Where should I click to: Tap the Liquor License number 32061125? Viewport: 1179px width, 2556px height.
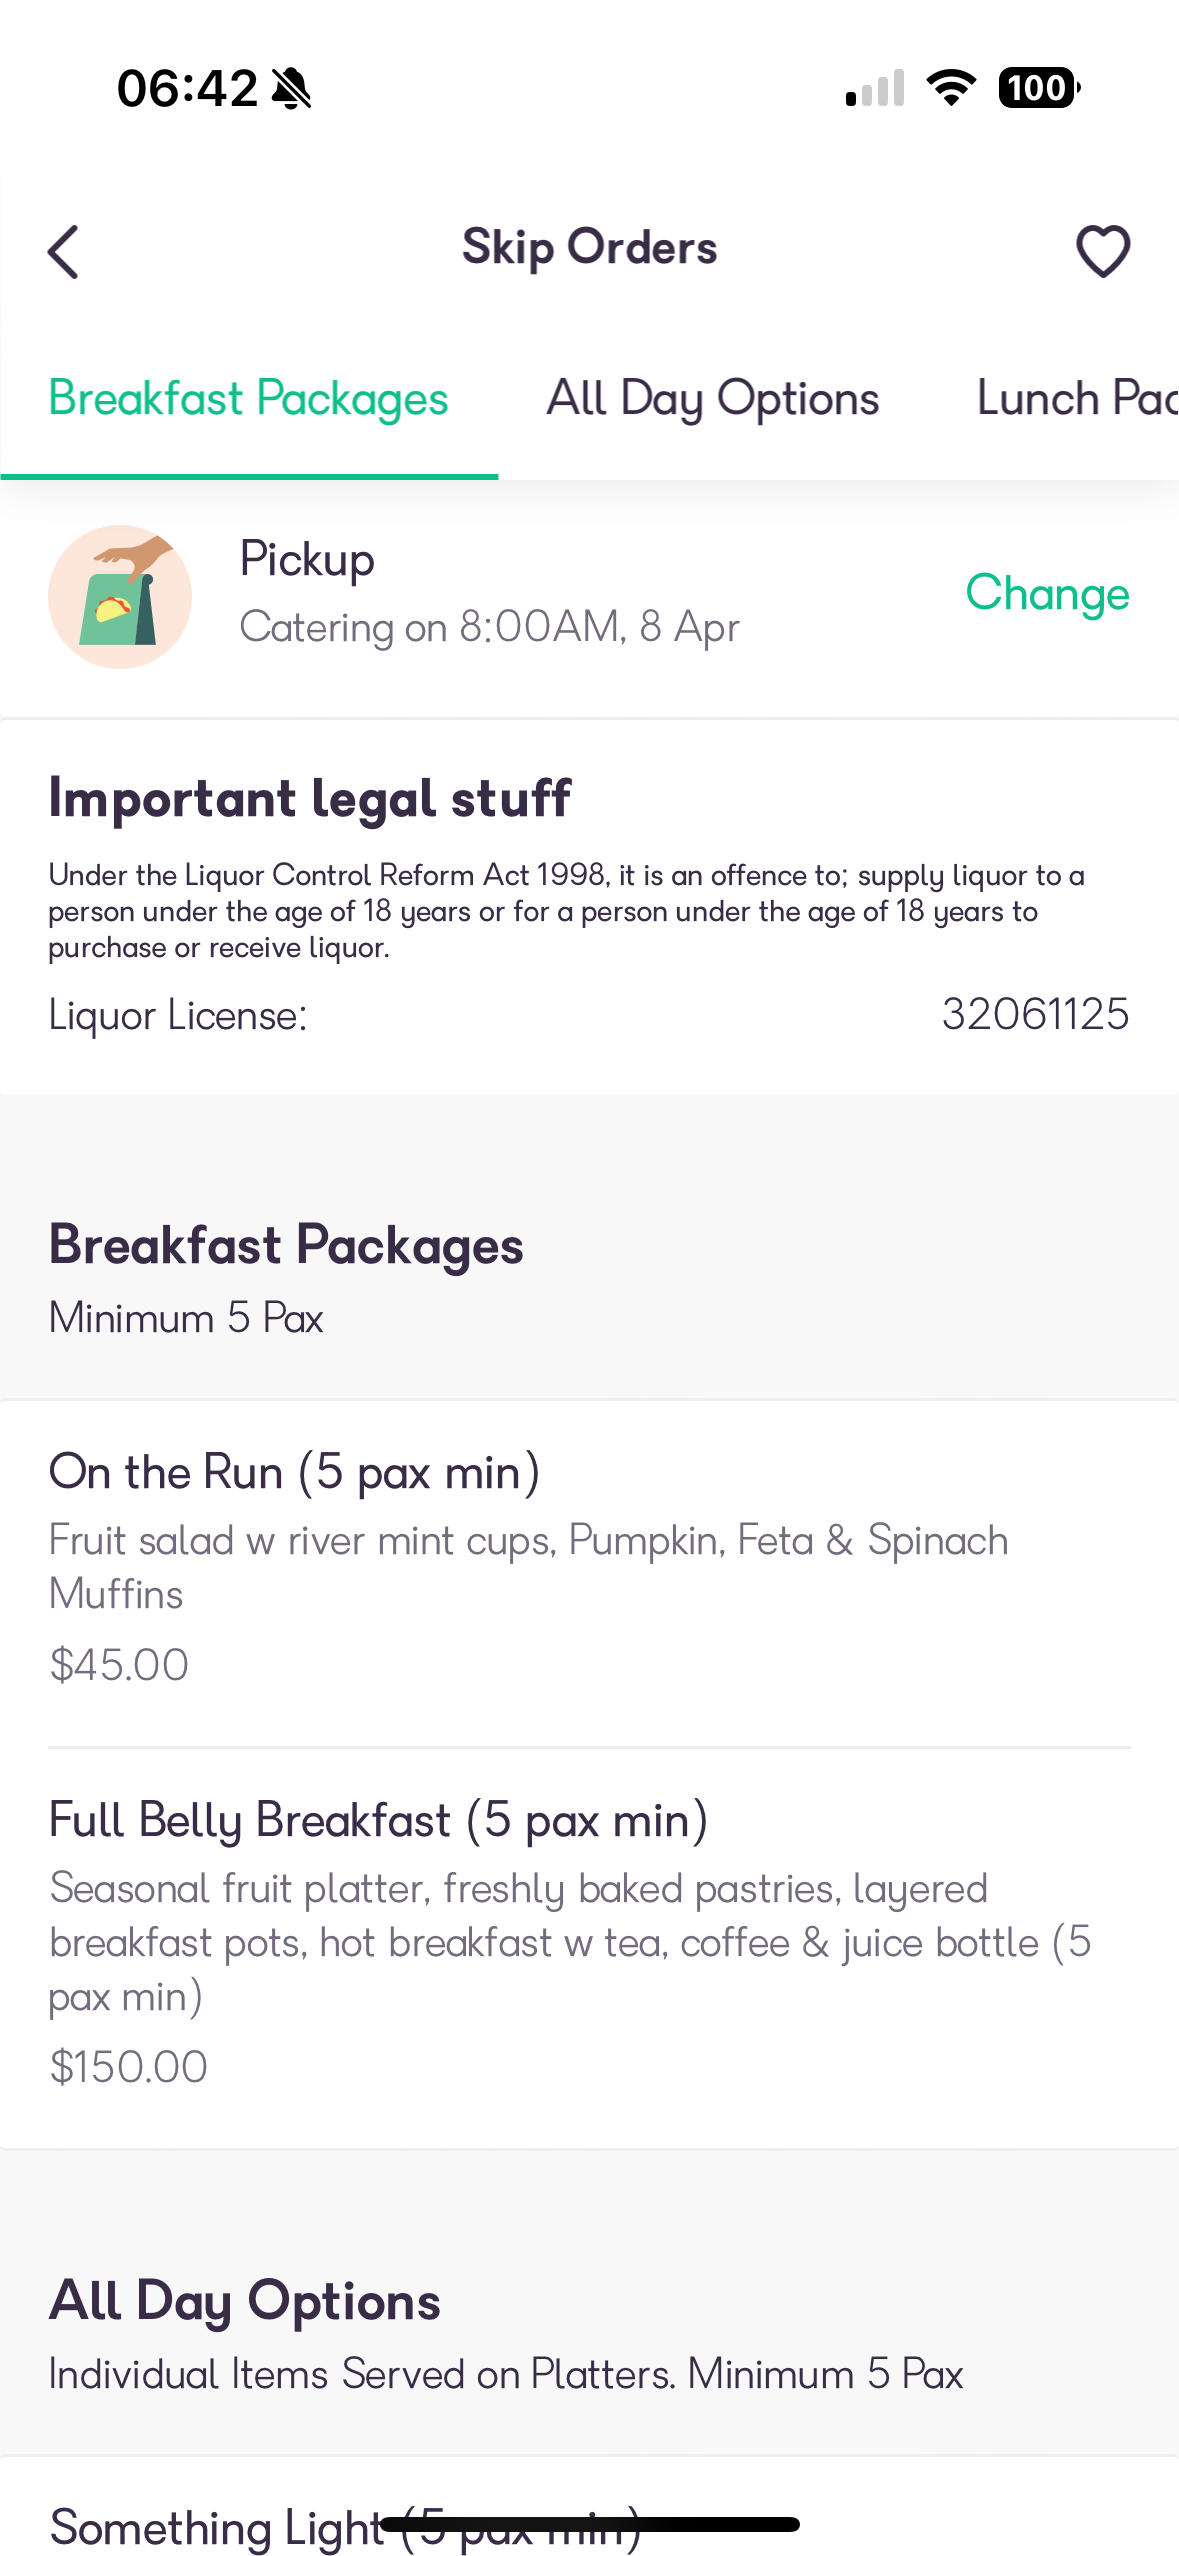(1035, 1014)
